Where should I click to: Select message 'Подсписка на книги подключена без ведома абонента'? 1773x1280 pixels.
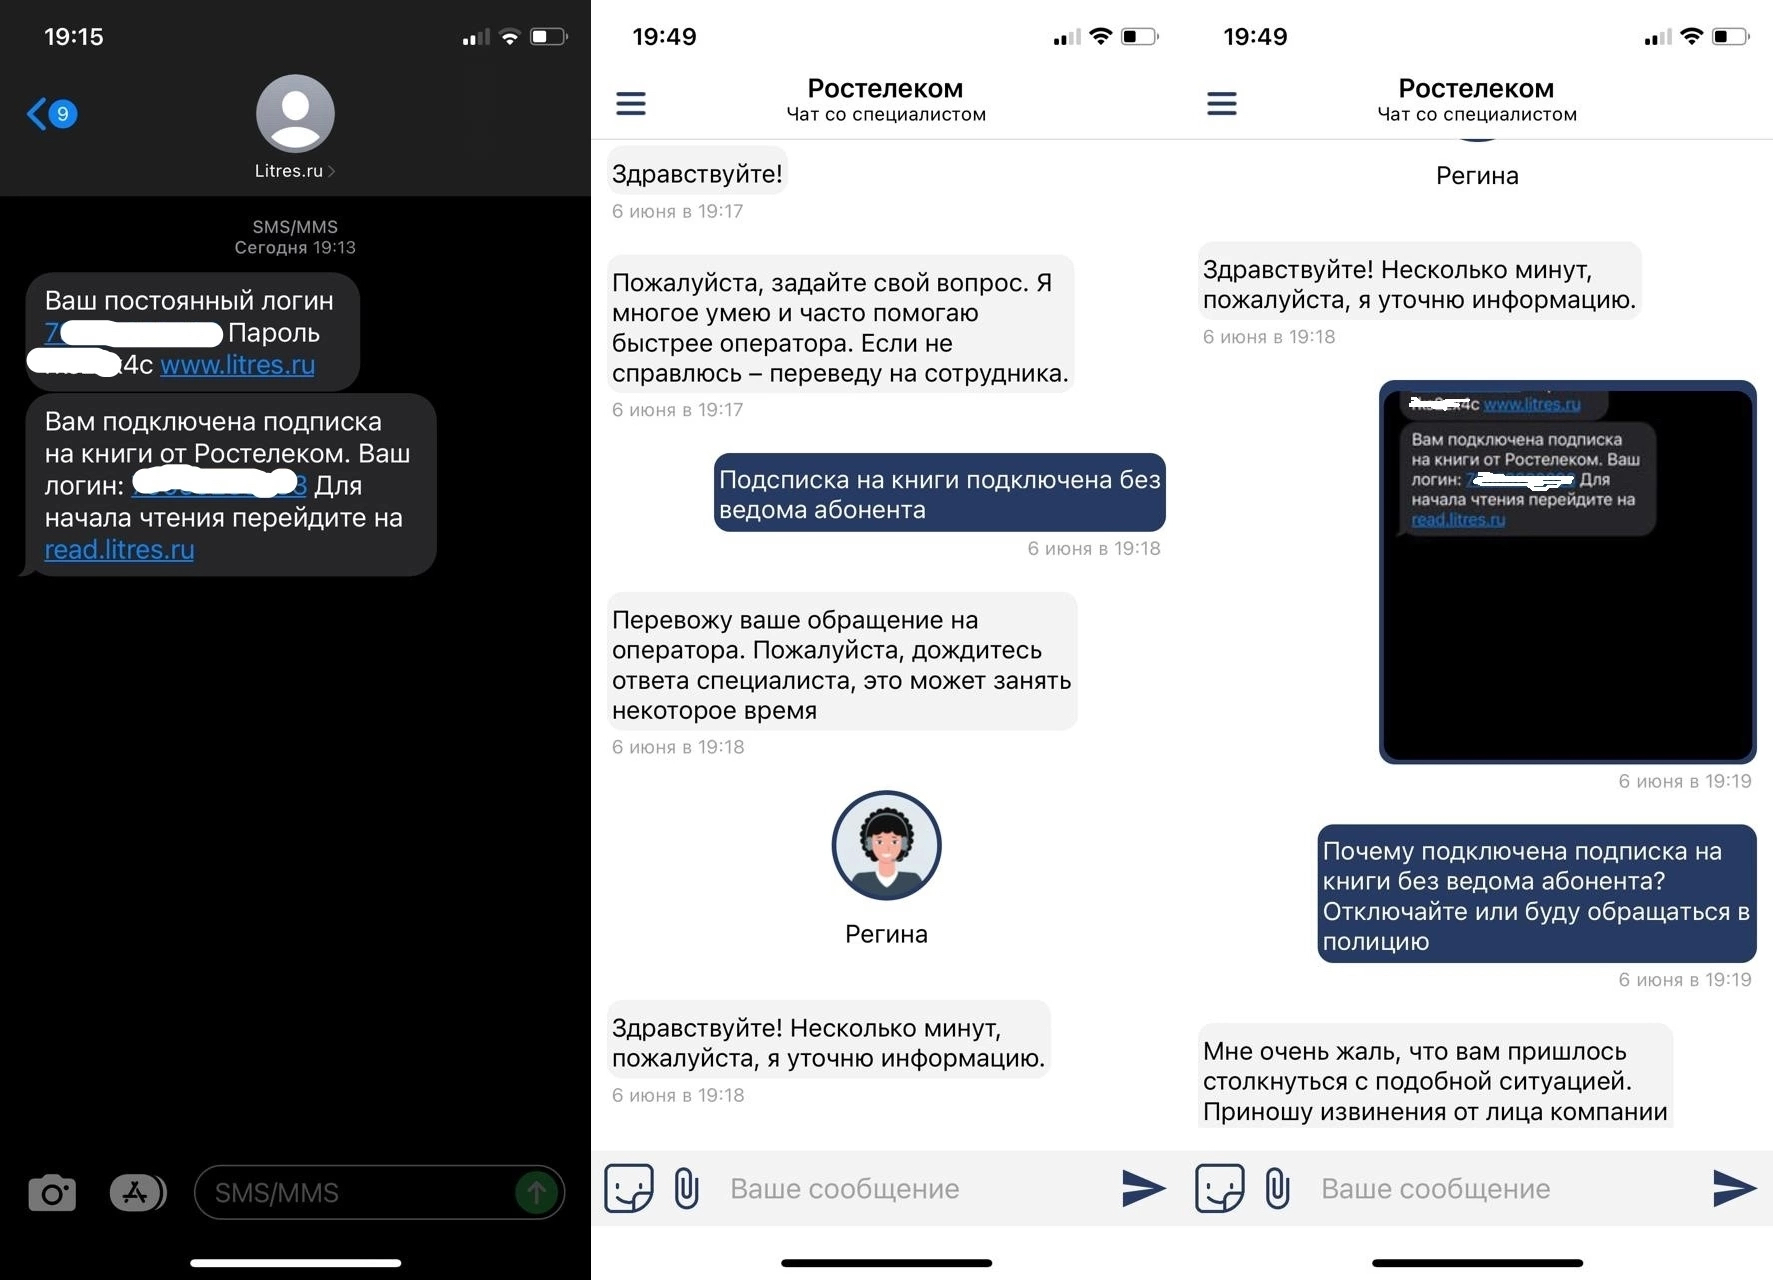pyautogui.click(x=939, y=493)
